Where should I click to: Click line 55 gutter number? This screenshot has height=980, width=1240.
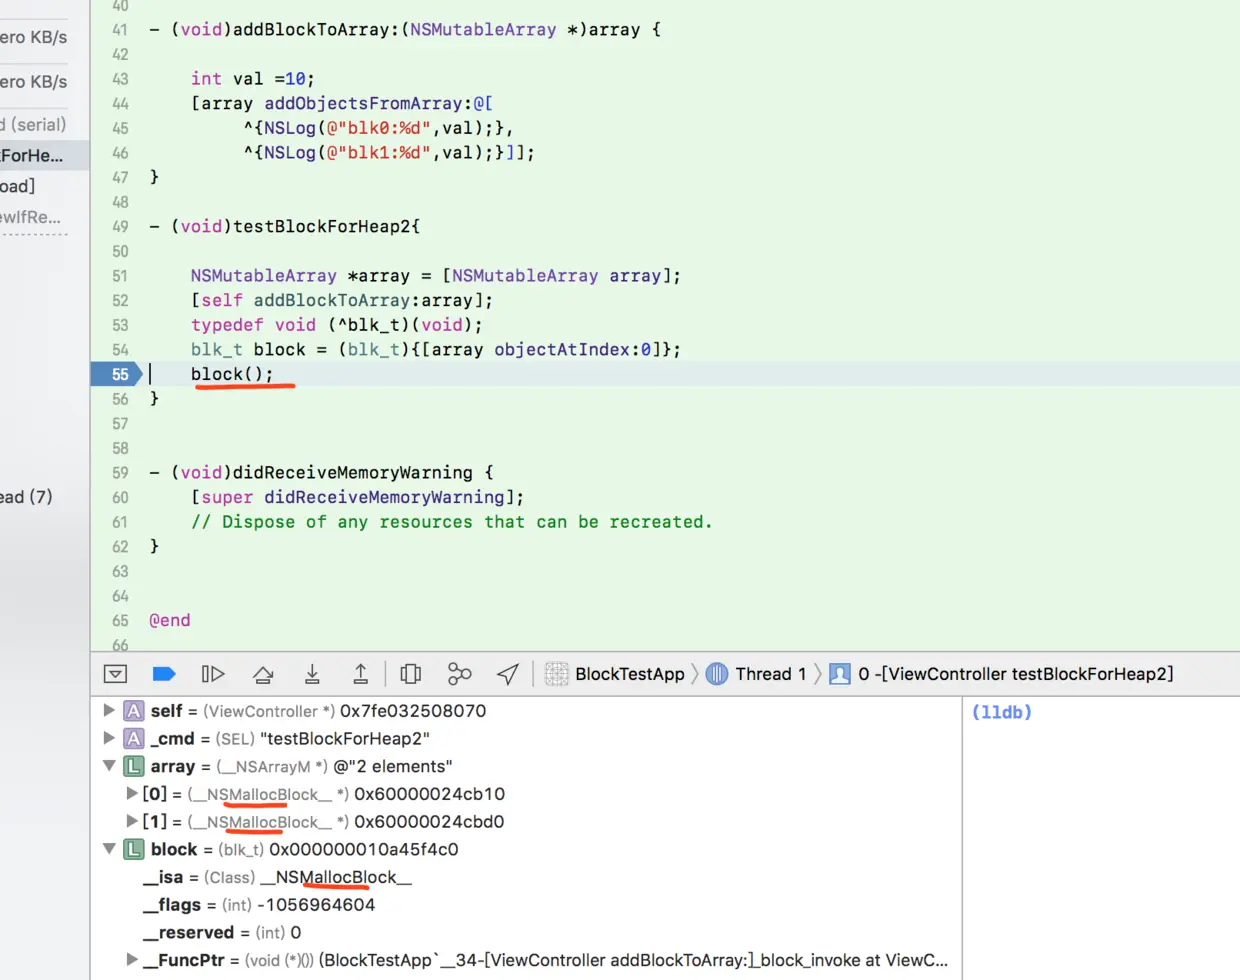point(120,374)
